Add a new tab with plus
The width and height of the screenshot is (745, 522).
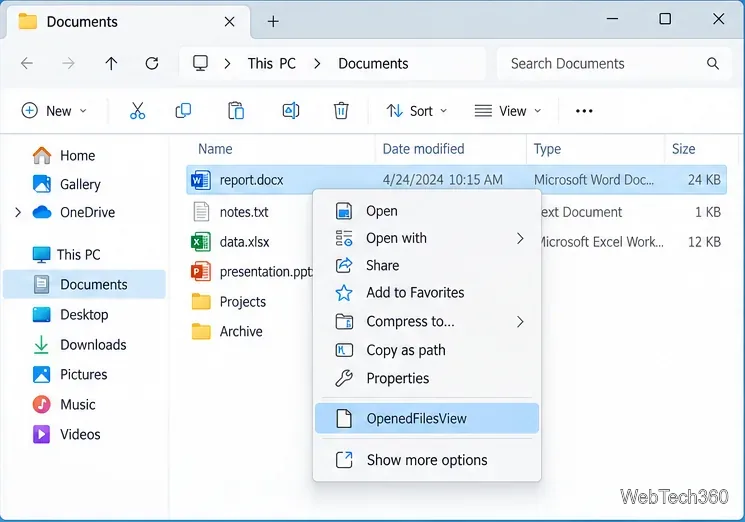point(273,21)
